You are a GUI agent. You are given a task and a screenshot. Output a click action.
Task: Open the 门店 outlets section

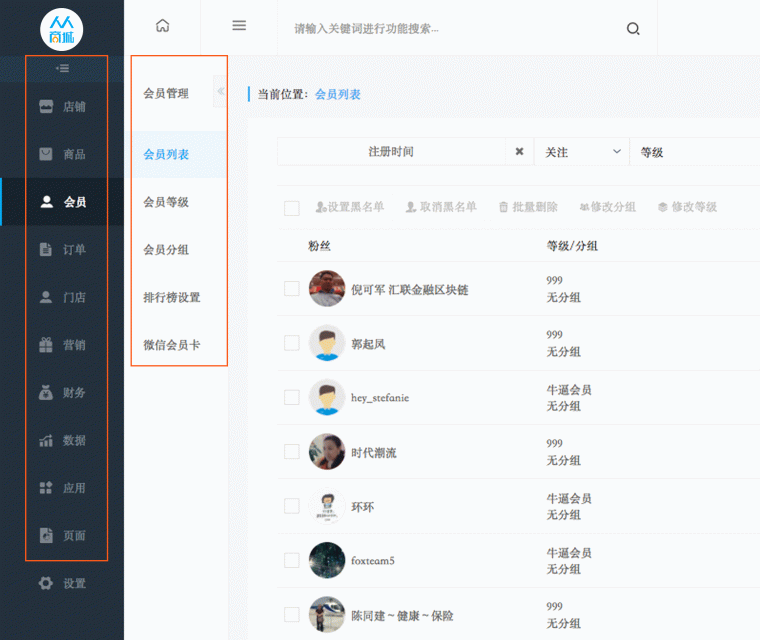coord(62,297)
